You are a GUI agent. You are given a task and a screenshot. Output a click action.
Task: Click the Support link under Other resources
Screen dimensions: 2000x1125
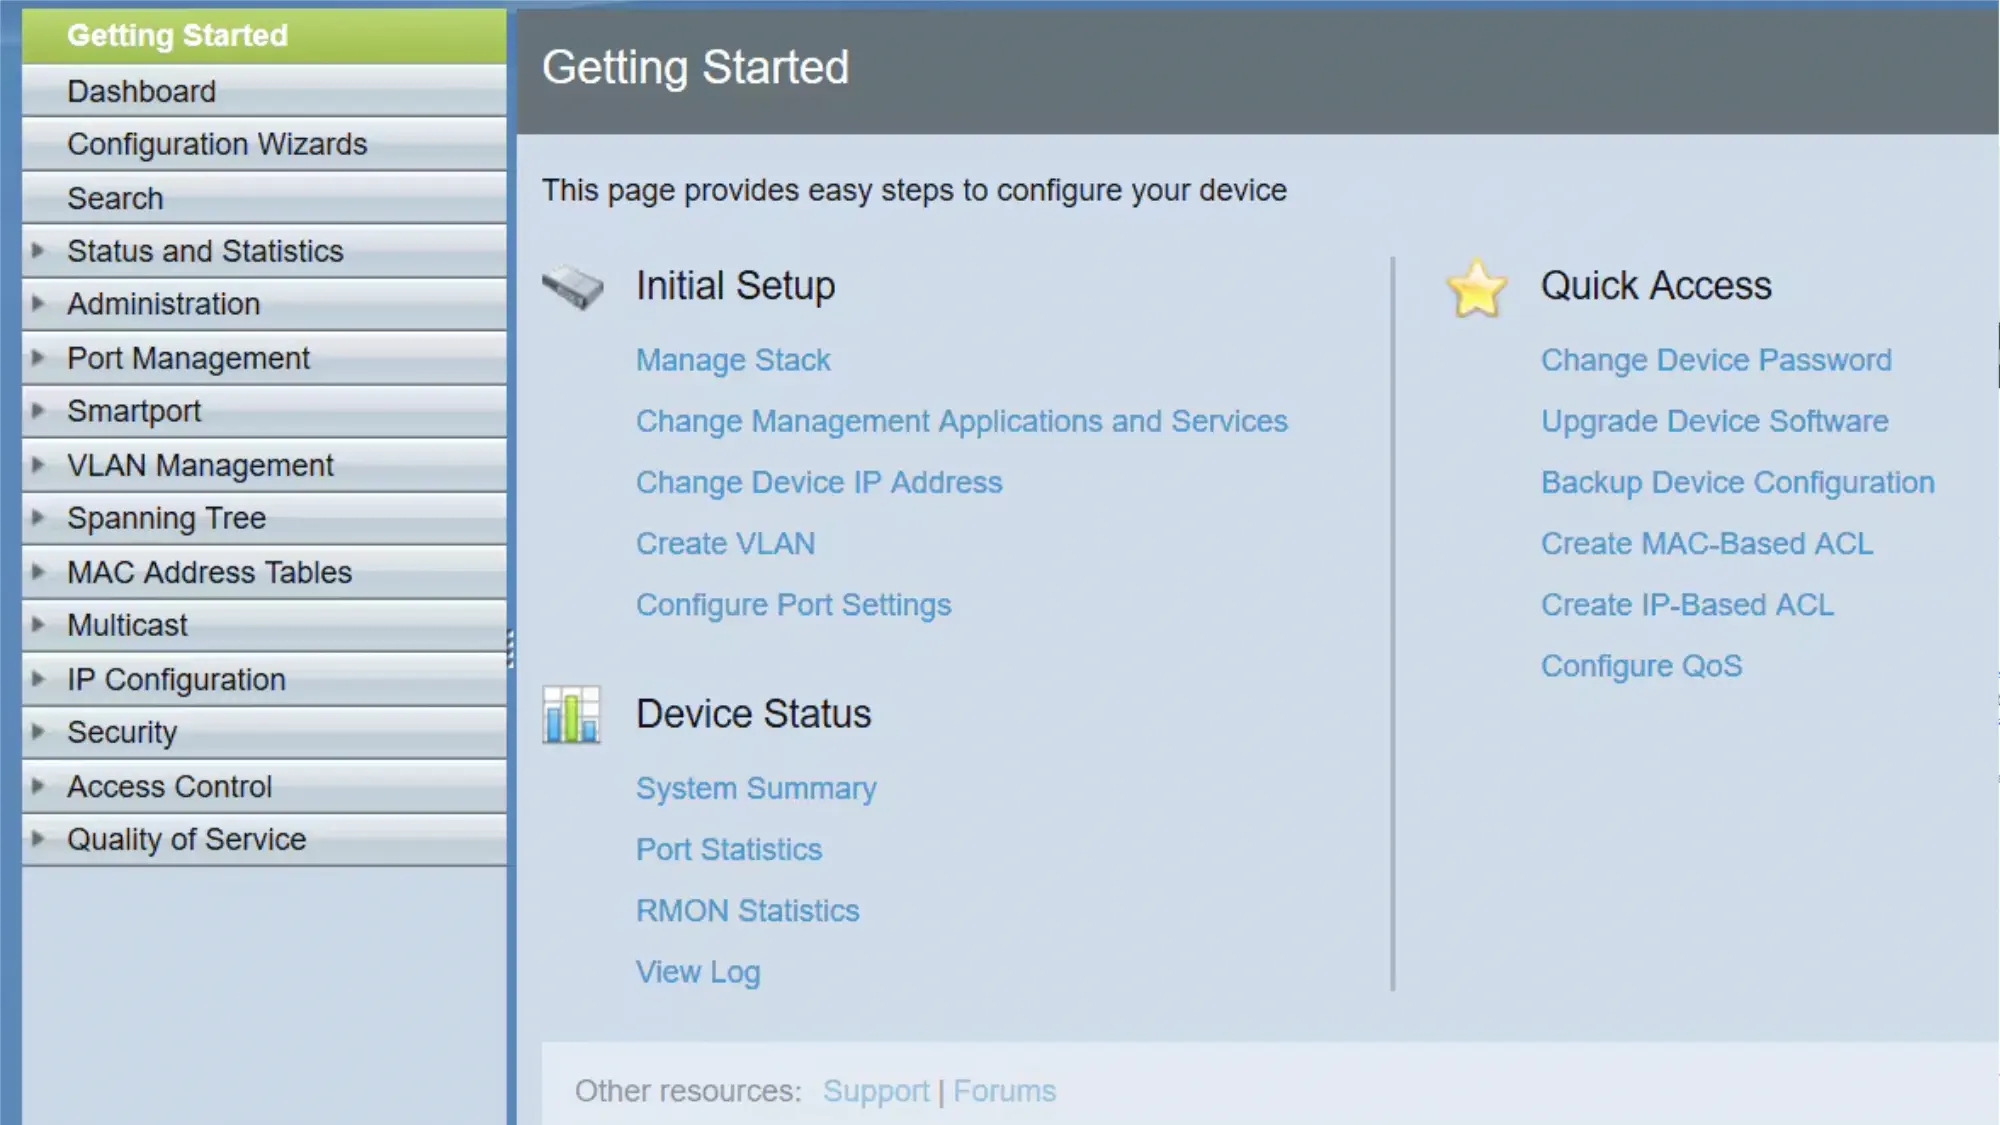point(876,1090)
